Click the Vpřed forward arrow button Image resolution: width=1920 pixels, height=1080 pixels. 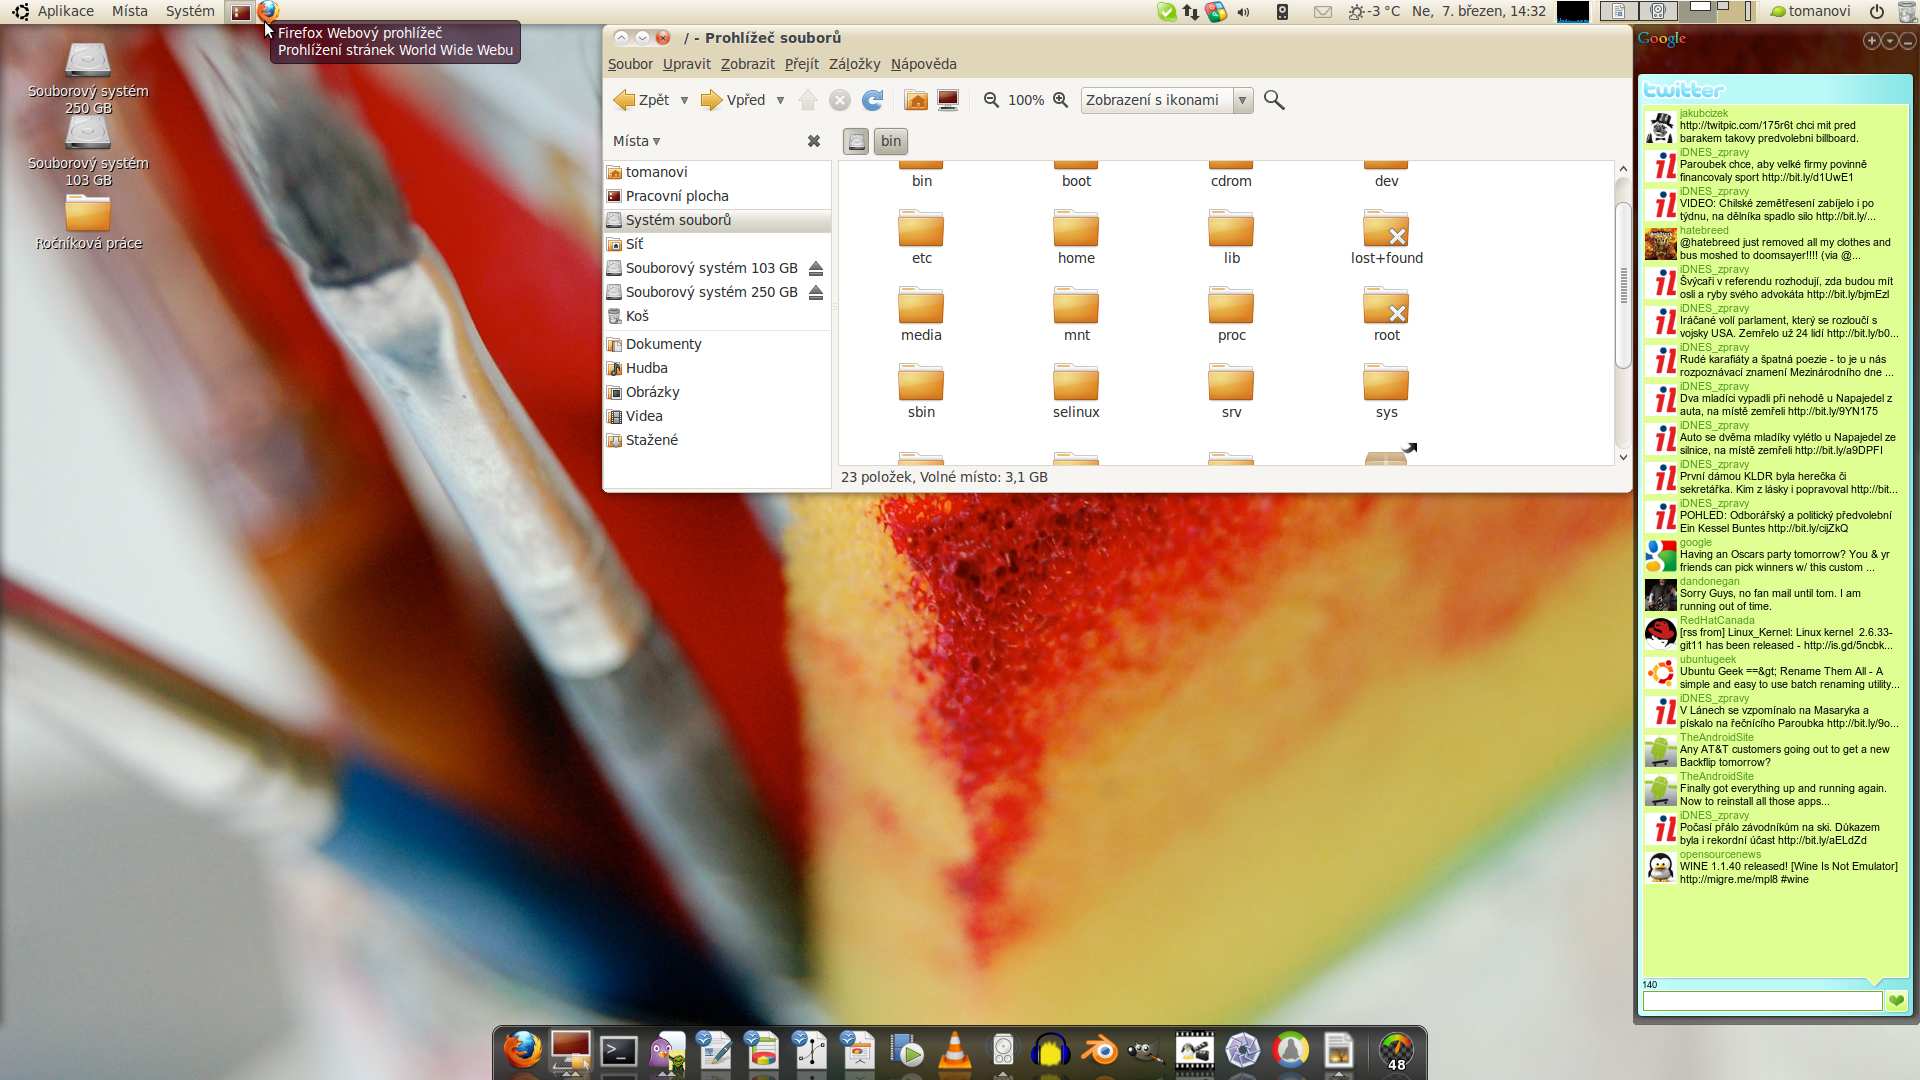(733, 100)
